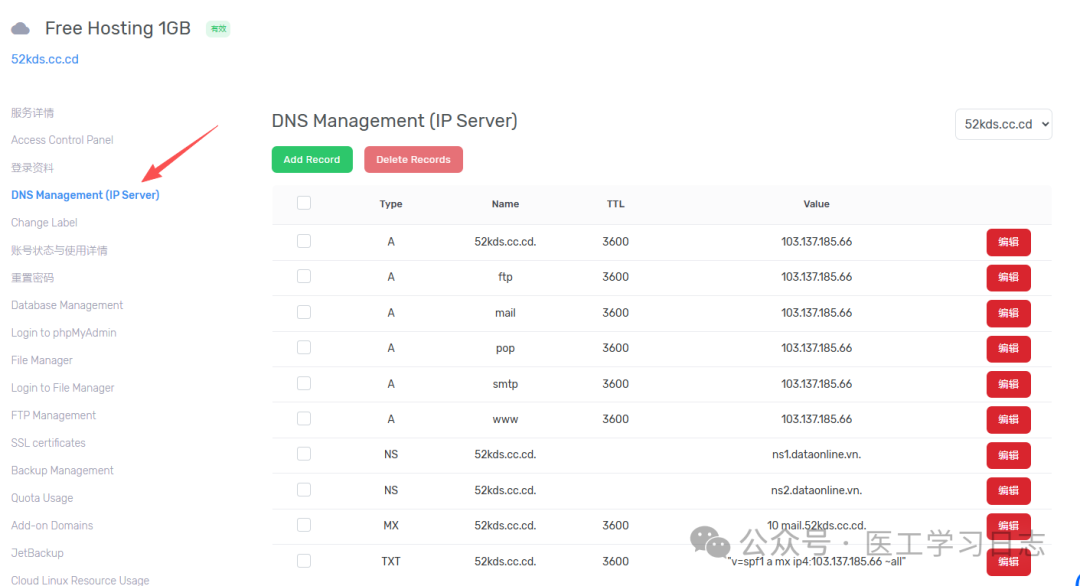Screen dimensions: 1080x586
Task: Open the 52kds.cc.cd link under title
Action: point(45,59)
